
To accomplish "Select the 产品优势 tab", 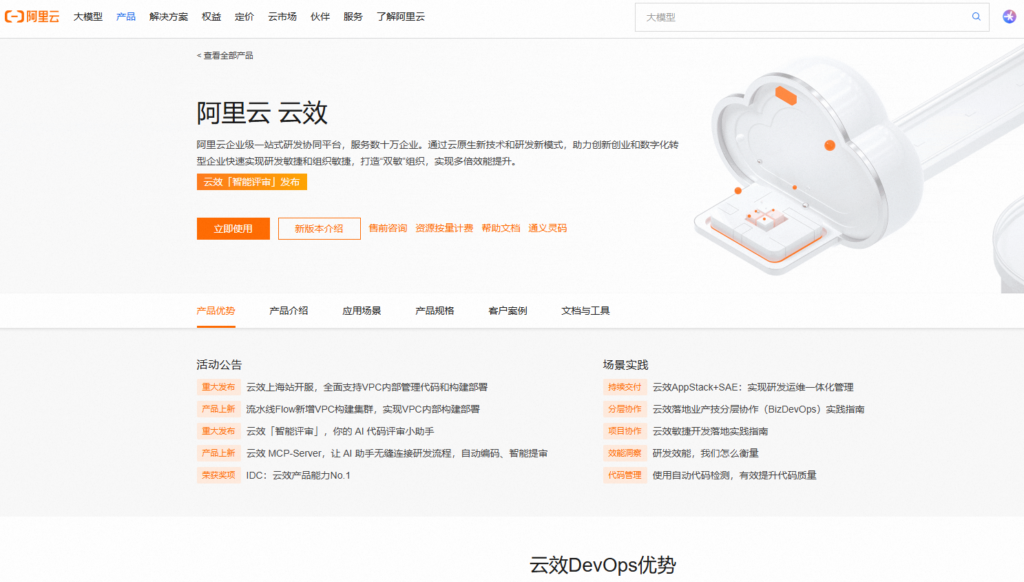I will click(216, 311).
